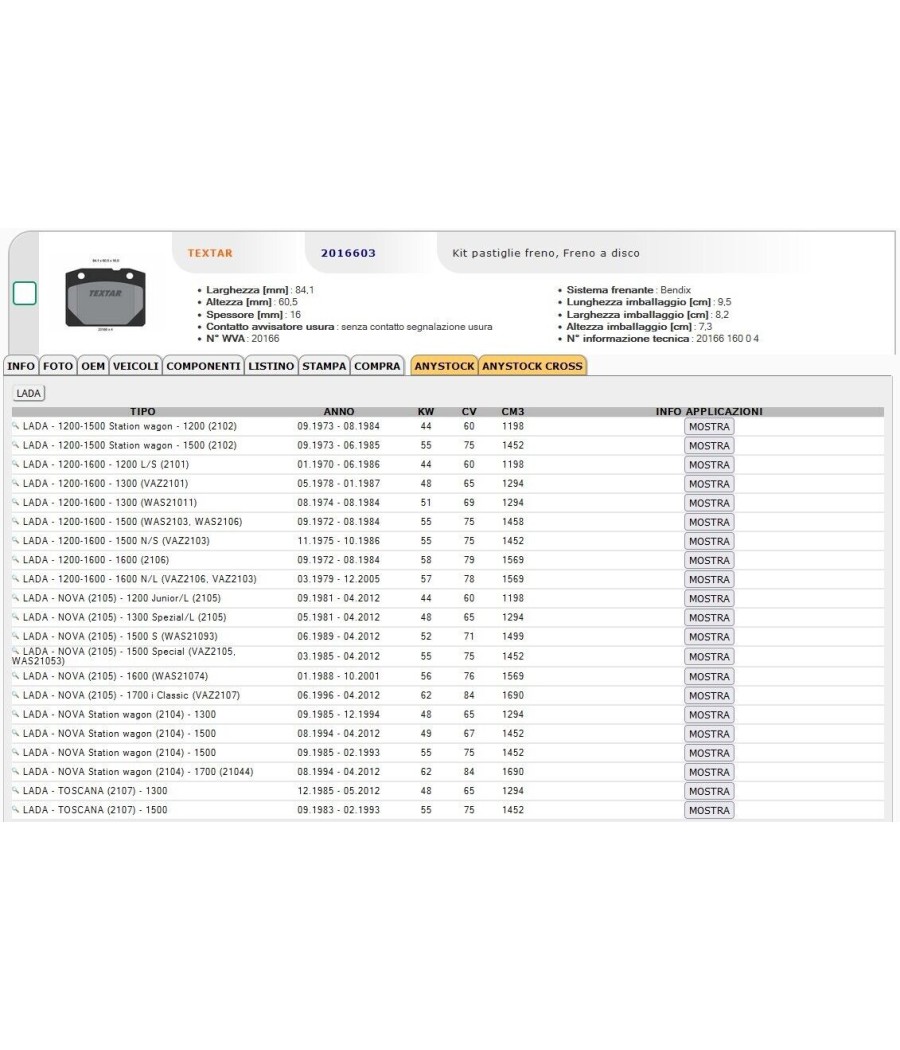Open the ANYSTOCK tab

point(444,366)
